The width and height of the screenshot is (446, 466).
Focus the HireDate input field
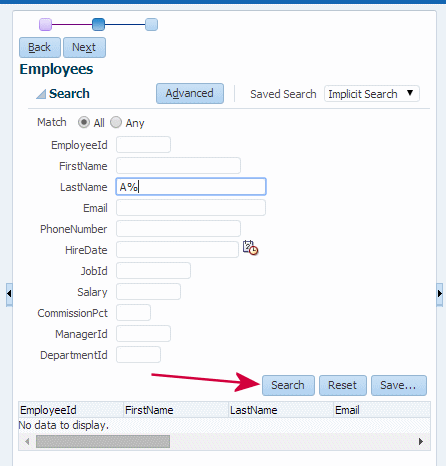[x=177, y=250]
